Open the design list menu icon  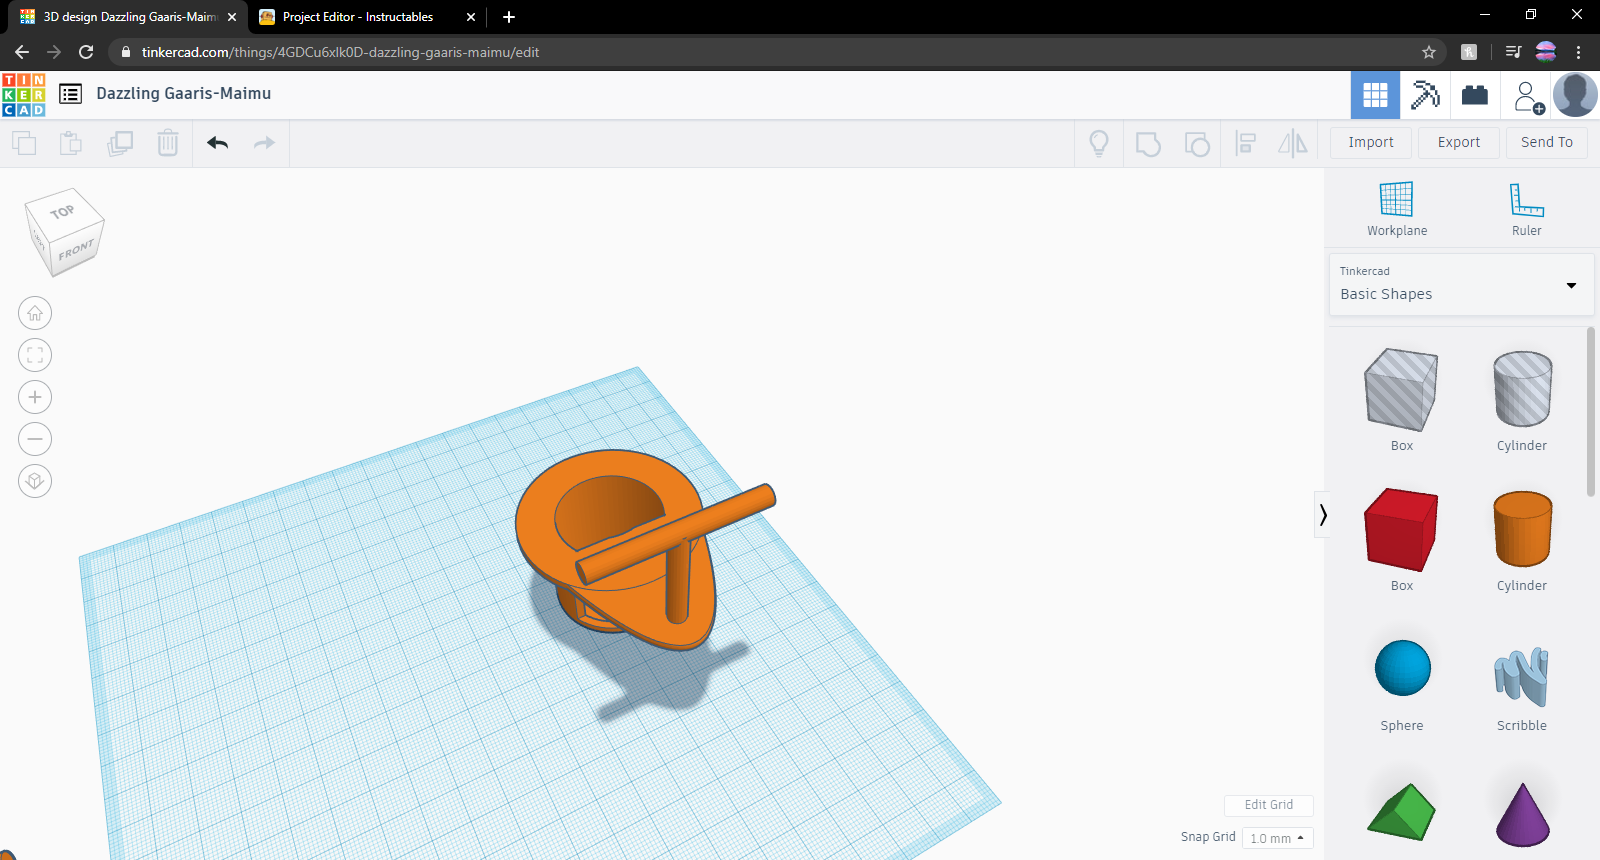pos(70,94)
